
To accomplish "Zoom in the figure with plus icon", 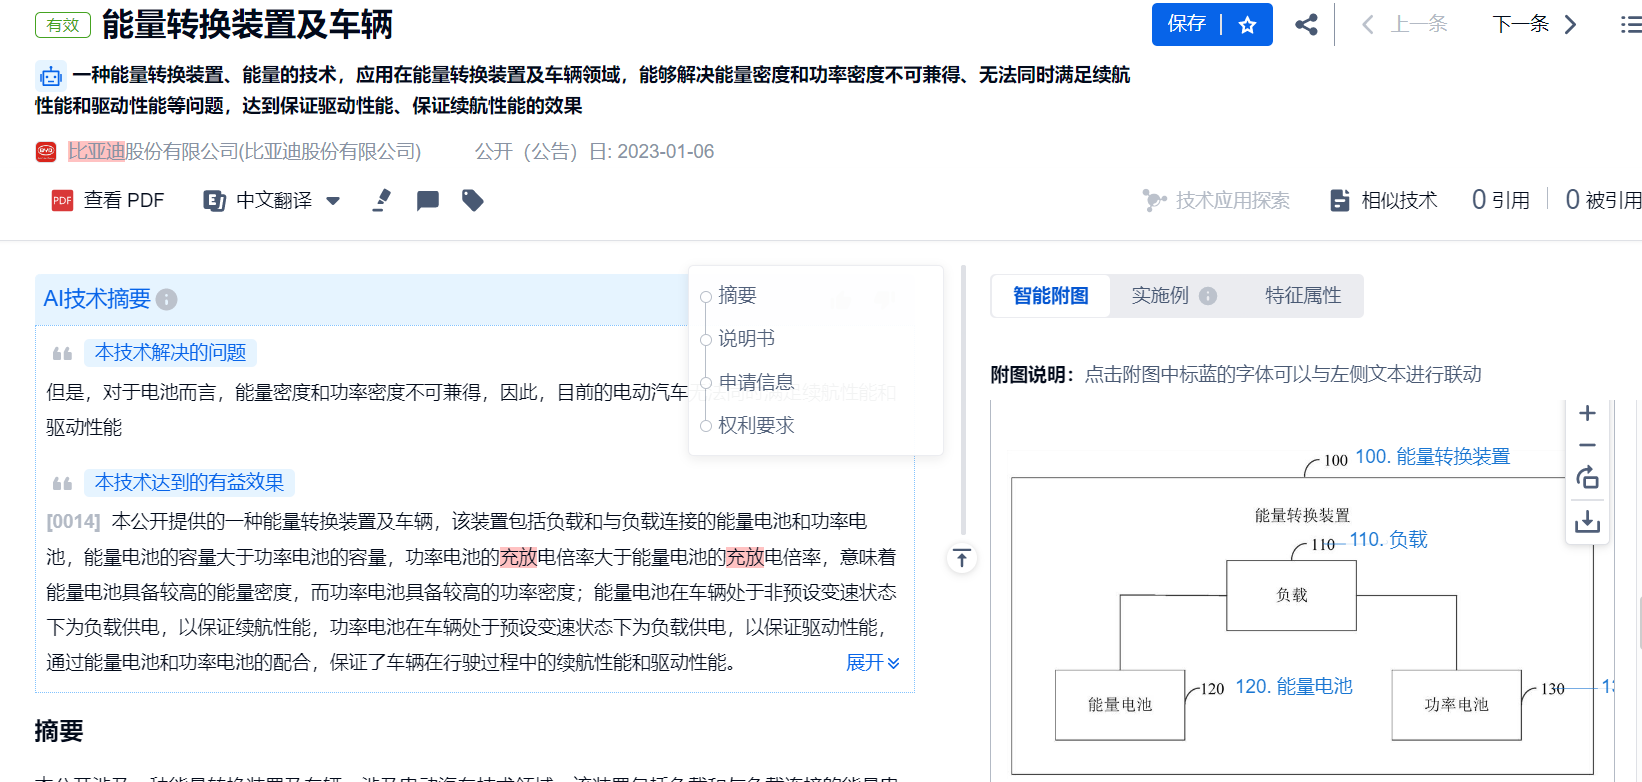I will [x=1587, y=413].
